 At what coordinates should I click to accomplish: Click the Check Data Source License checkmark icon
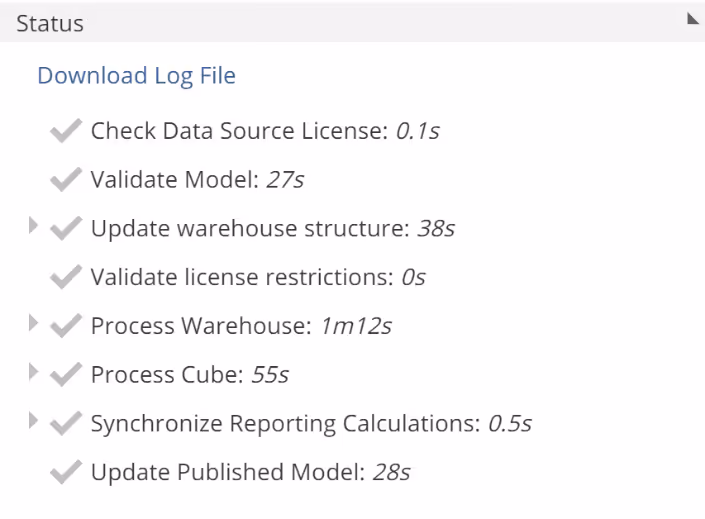(65, 131)
